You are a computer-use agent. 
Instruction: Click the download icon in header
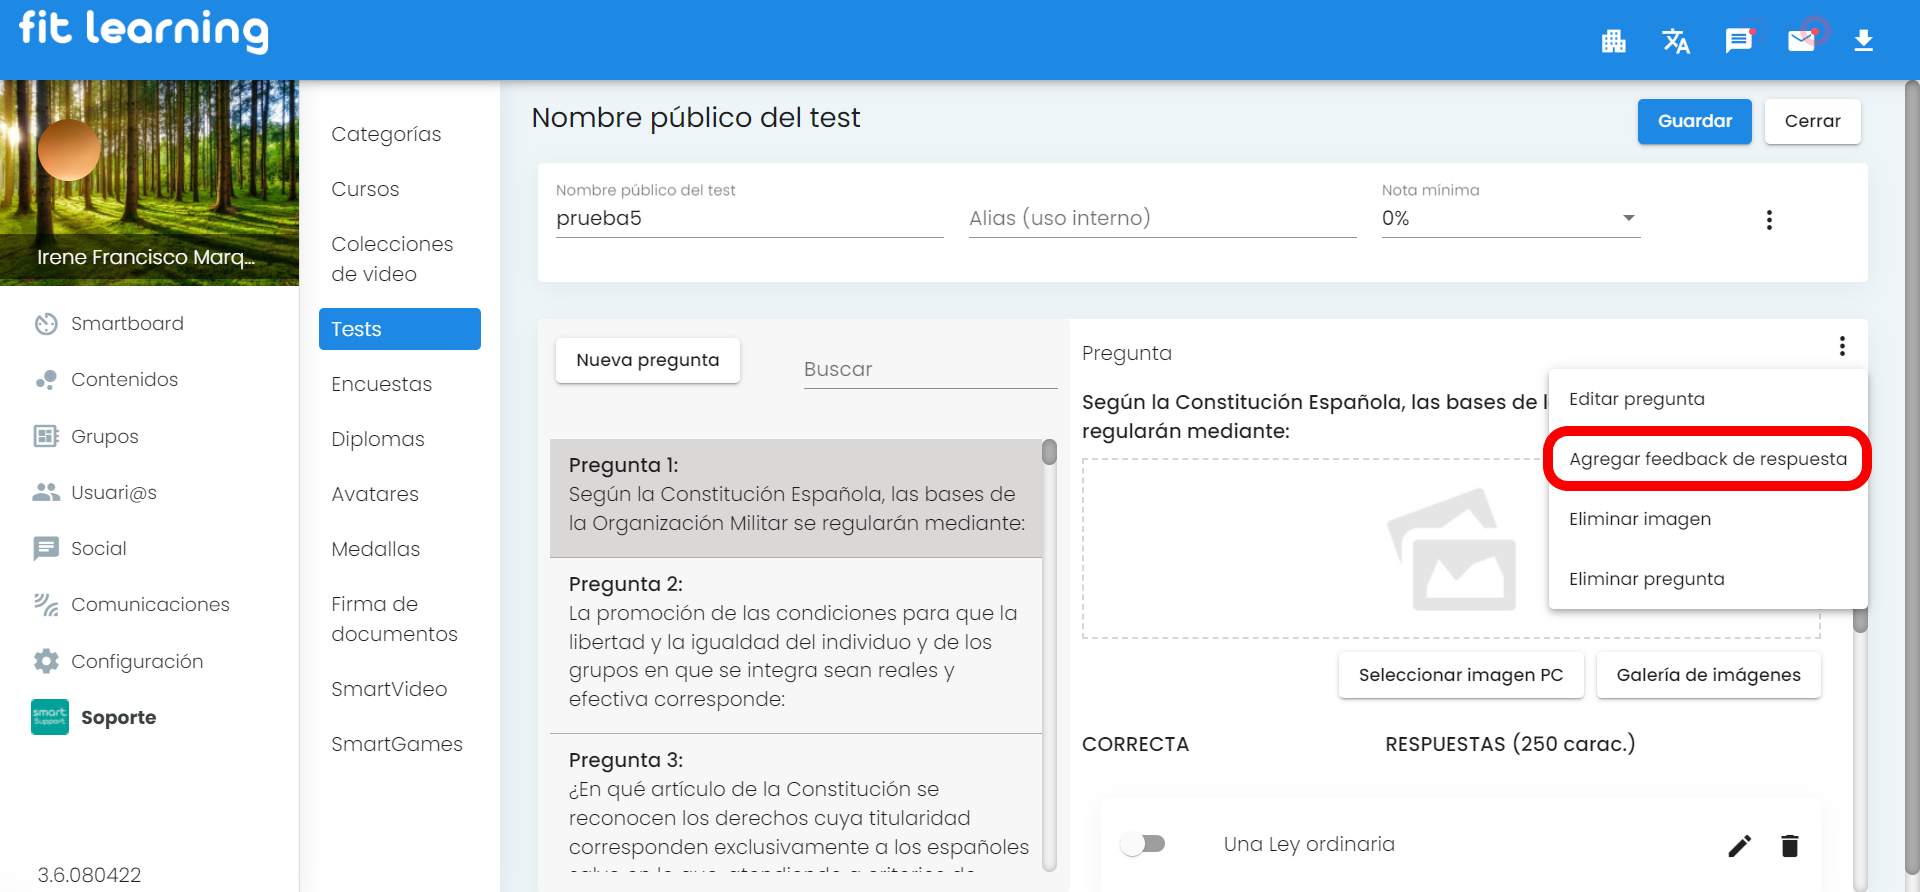tap(1863, 41)
